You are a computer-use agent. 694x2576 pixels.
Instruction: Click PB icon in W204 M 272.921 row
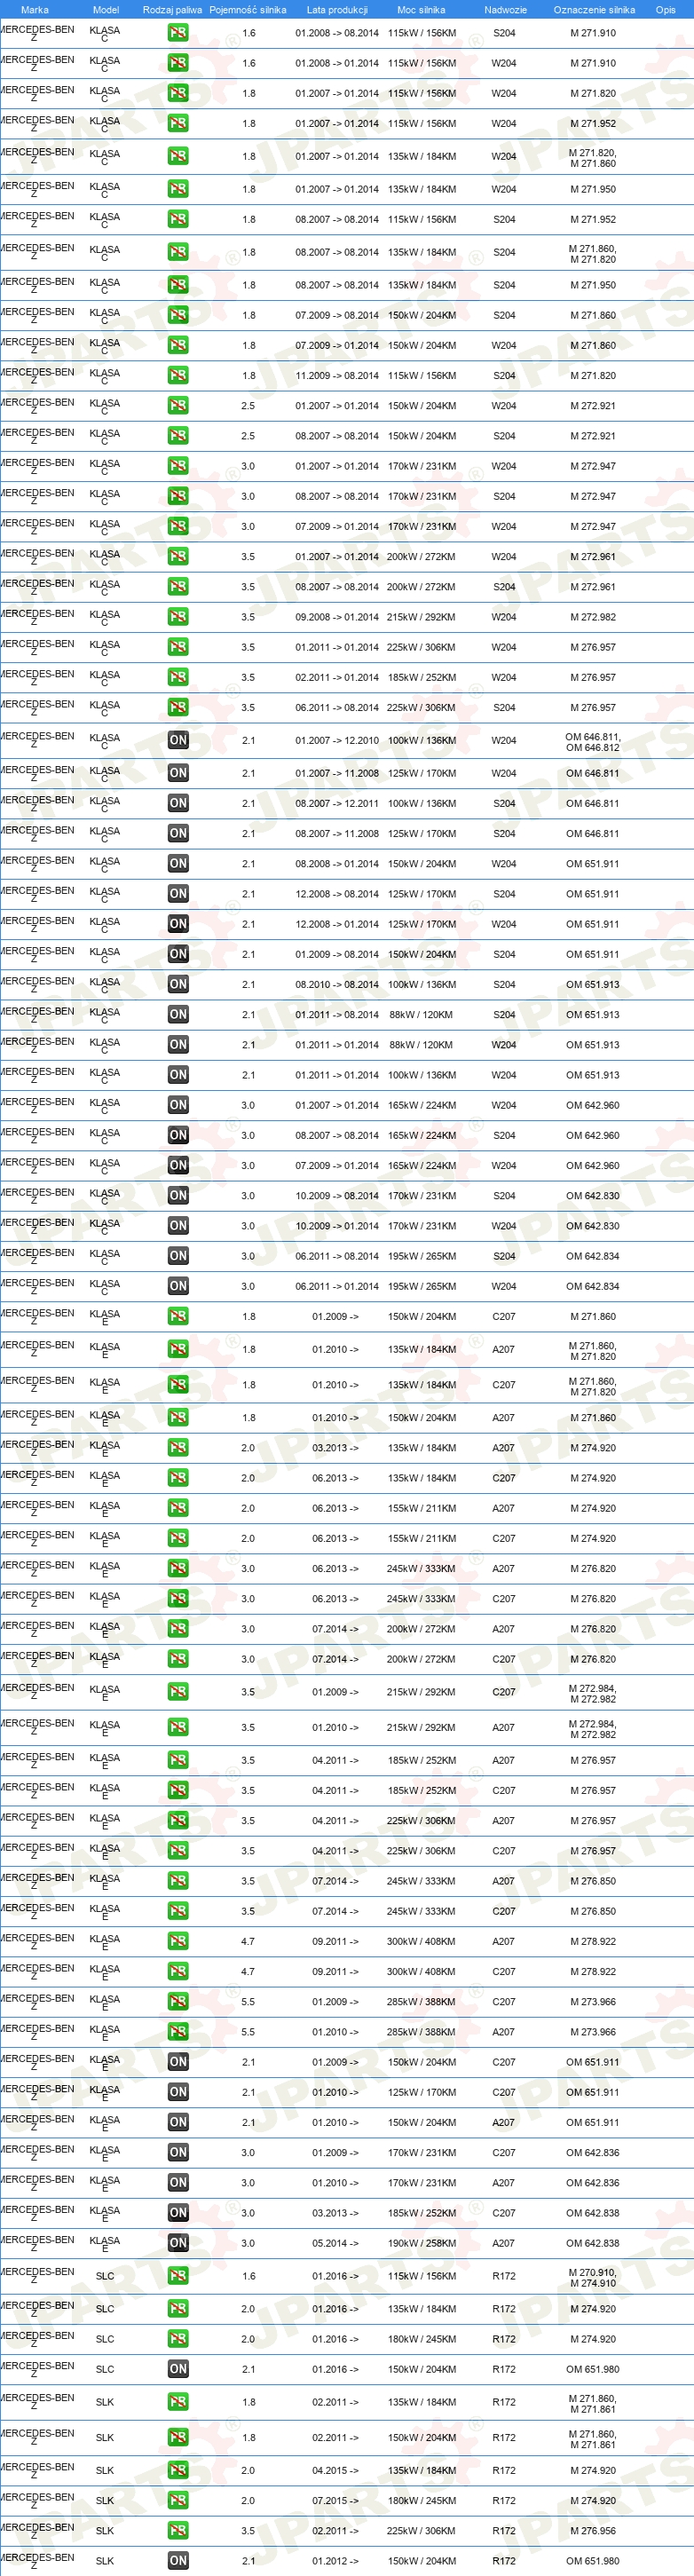[x=178, y=406]
